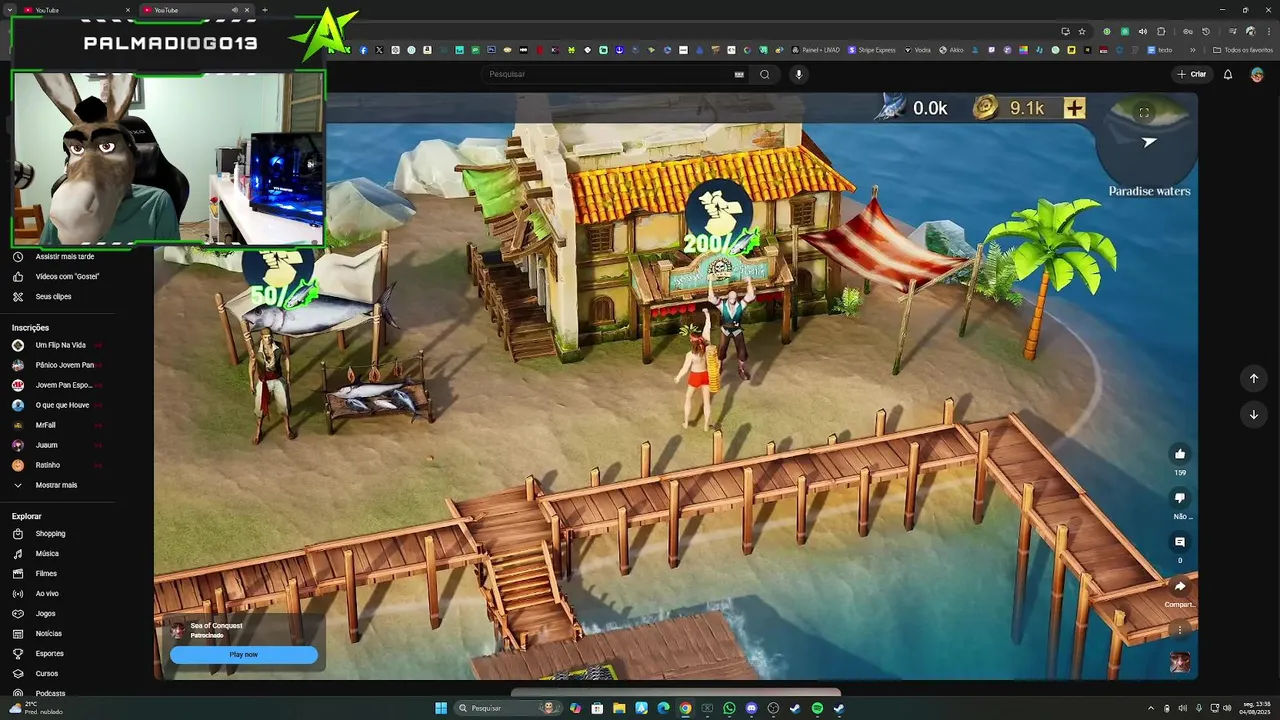Click the Música note icon
The height and width of the screenshot is (720, 1280).
pyautogui.click(x=17, y=554)
